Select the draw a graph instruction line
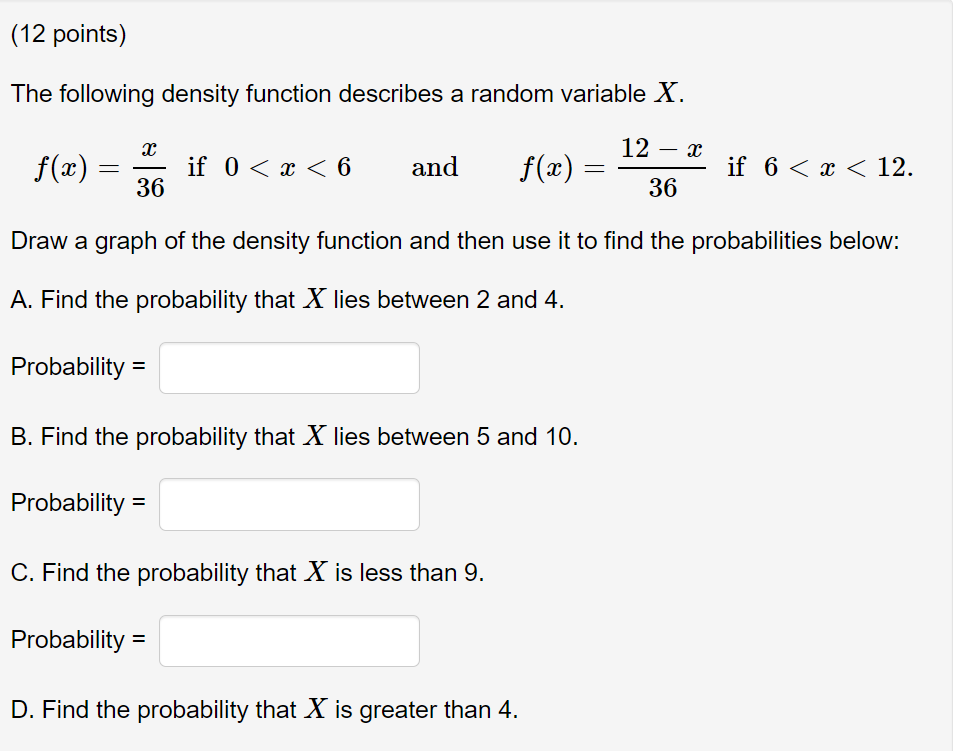The width and height of the screenshot is (955, 751). [x=455, y=241]
